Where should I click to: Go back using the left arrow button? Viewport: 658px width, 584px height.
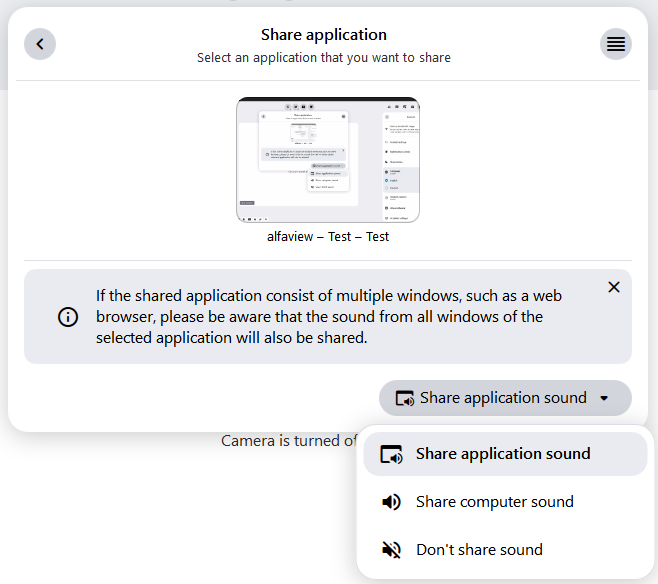[40, 44]
